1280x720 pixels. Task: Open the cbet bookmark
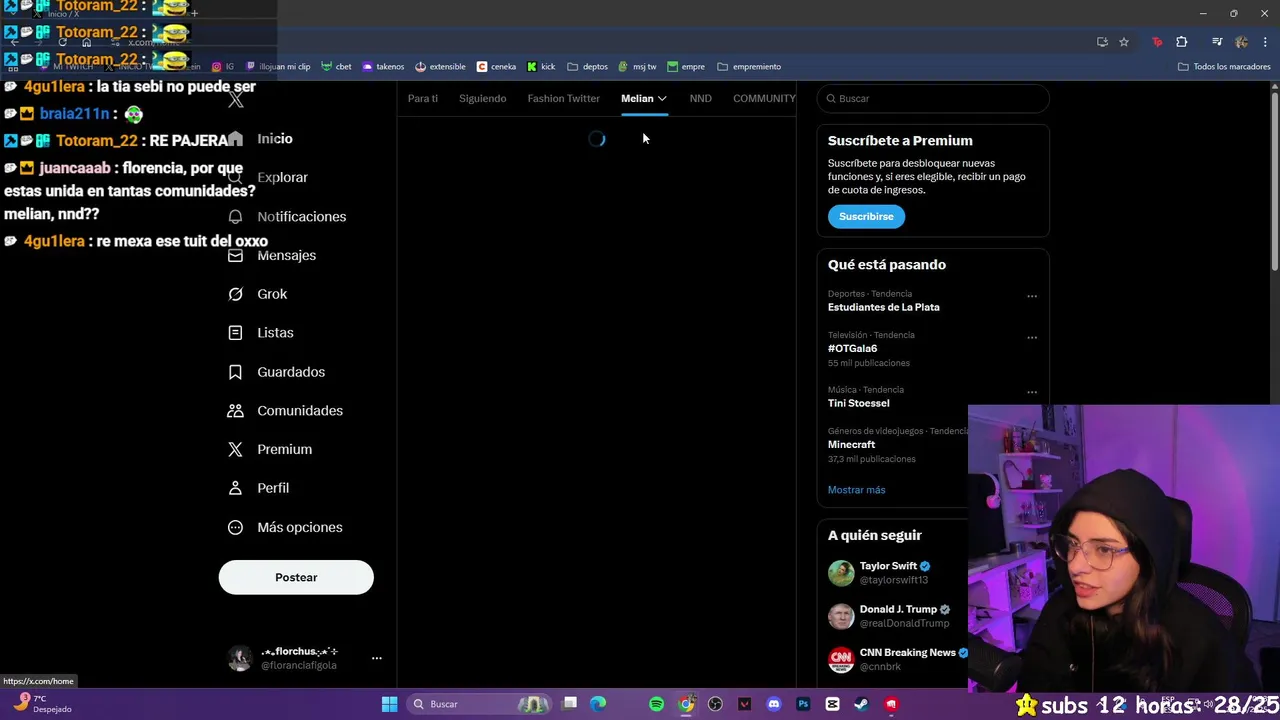pyautogui.click(x=336, y=67)
